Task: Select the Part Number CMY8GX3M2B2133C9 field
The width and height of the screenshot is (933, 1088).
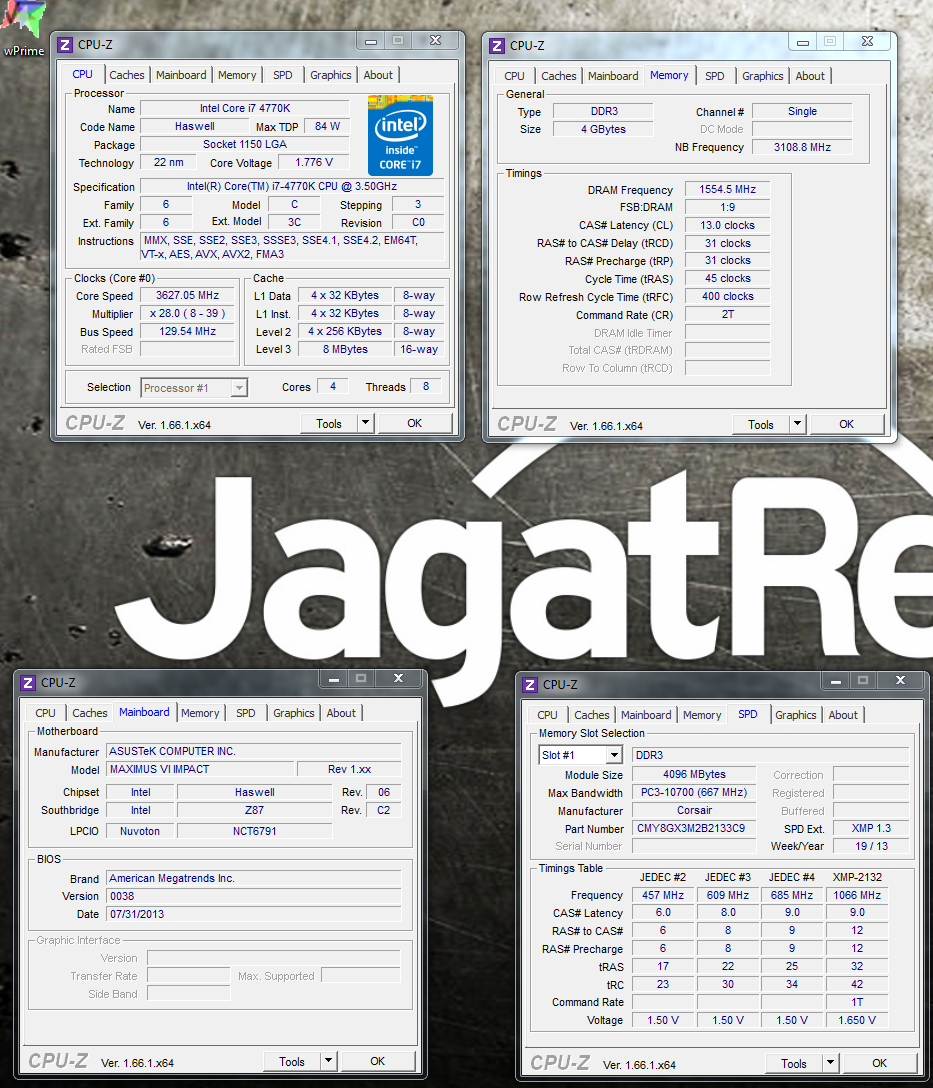Action: click(x=697, y=829)
